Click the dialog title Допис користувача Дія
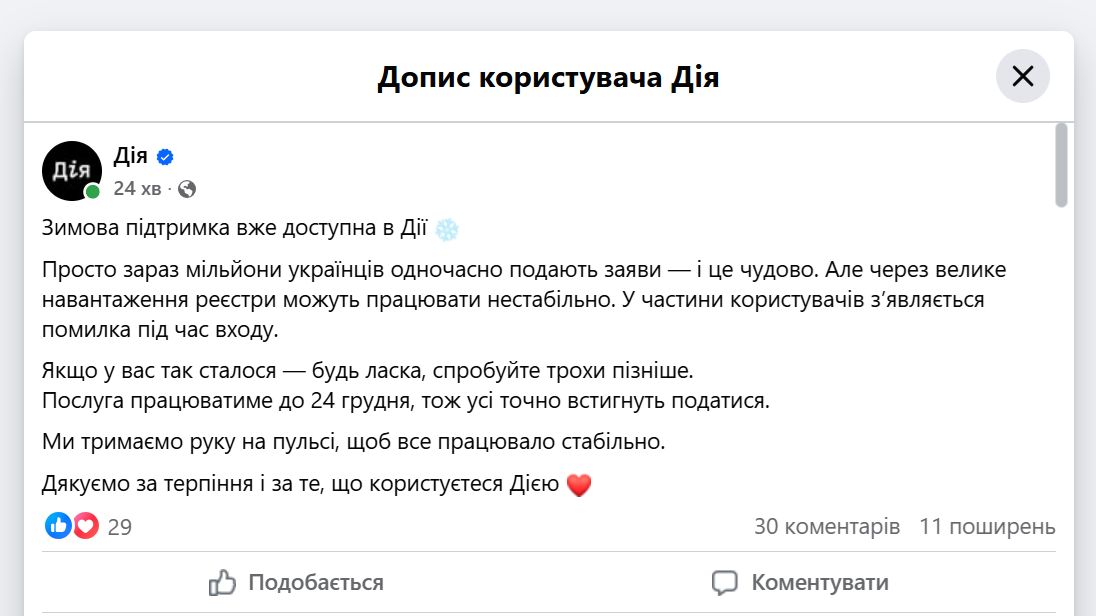The image size is (1096, 616). point(548,77)
